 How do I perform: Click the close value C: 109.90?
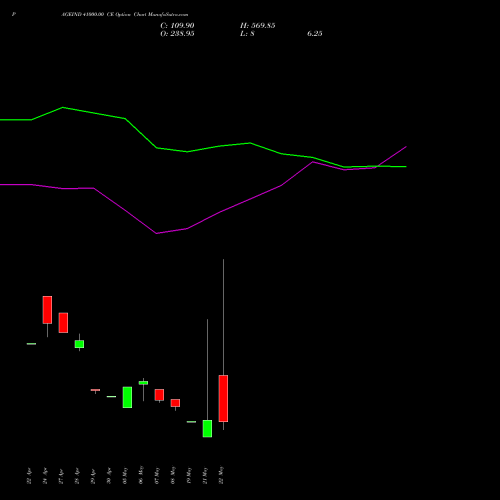tap(177, 26)
